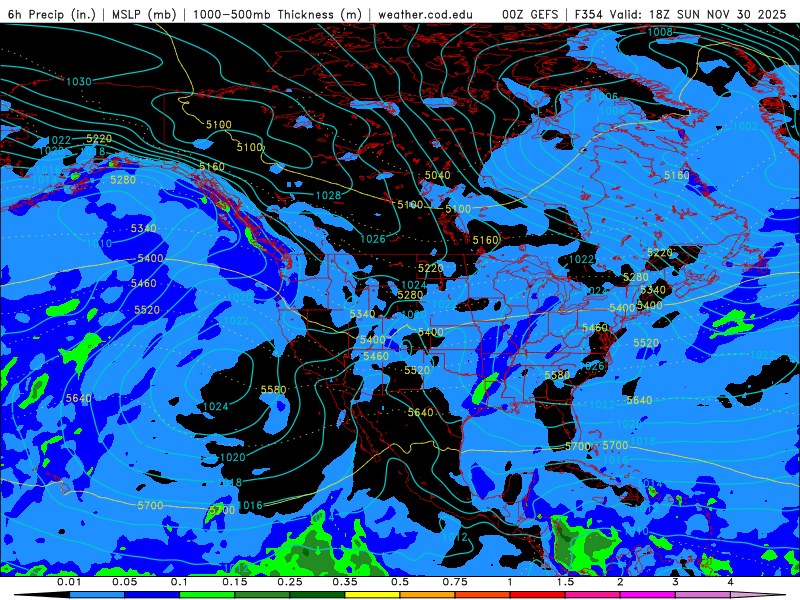Click the 0.75 legend tick label

455,582
